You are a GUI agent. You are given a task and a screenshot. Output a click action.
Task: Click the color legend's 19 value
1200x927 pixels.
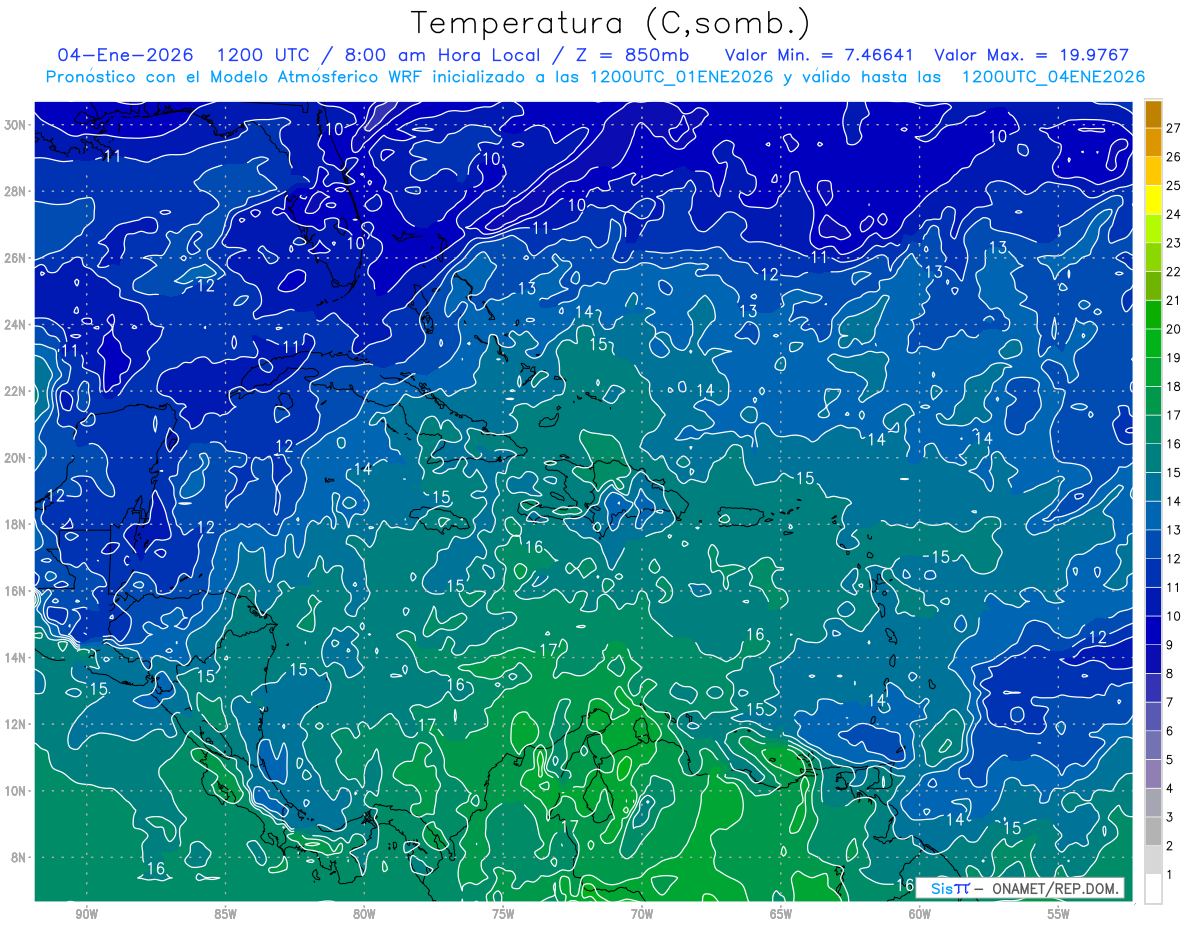click(1173, 358)
